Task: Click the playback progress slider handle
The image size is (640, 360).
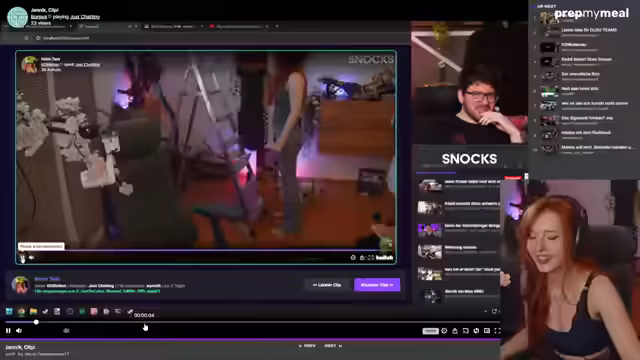Action: click(x=36, y=322)
